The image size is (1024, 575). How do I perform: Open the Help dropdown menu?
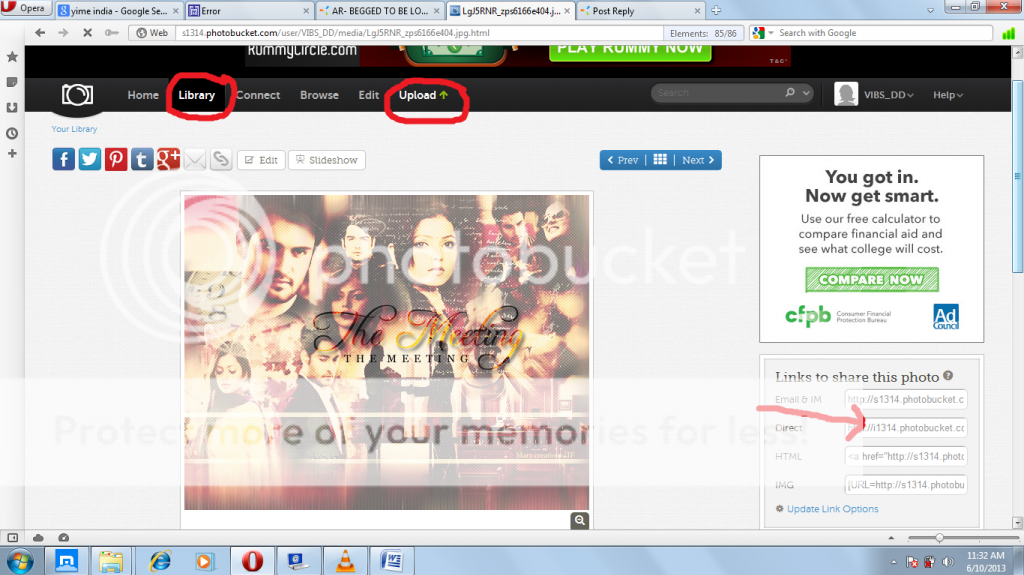tap(947, 95)
